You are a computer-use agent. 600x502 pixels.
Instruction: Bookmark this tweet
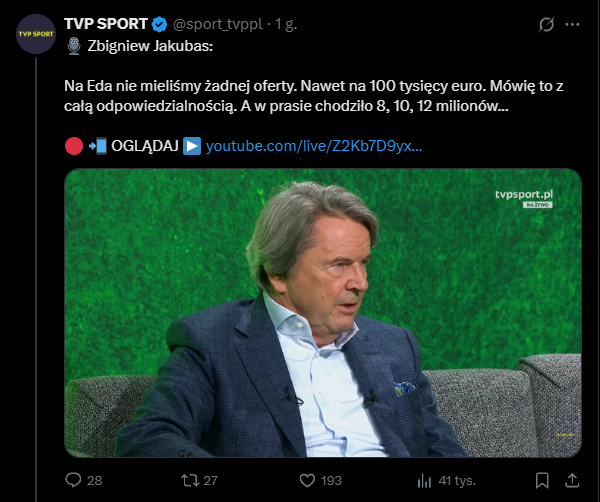click(546, 480)
